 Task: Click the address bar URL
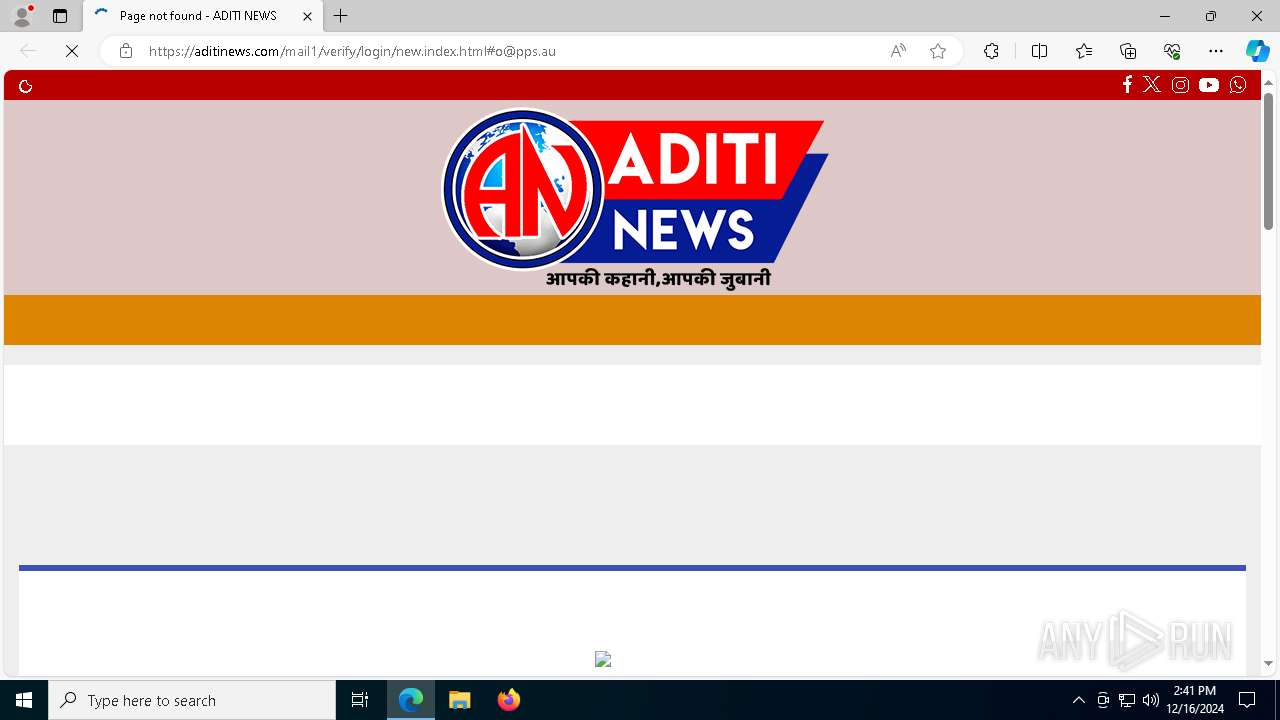point(352,51)
